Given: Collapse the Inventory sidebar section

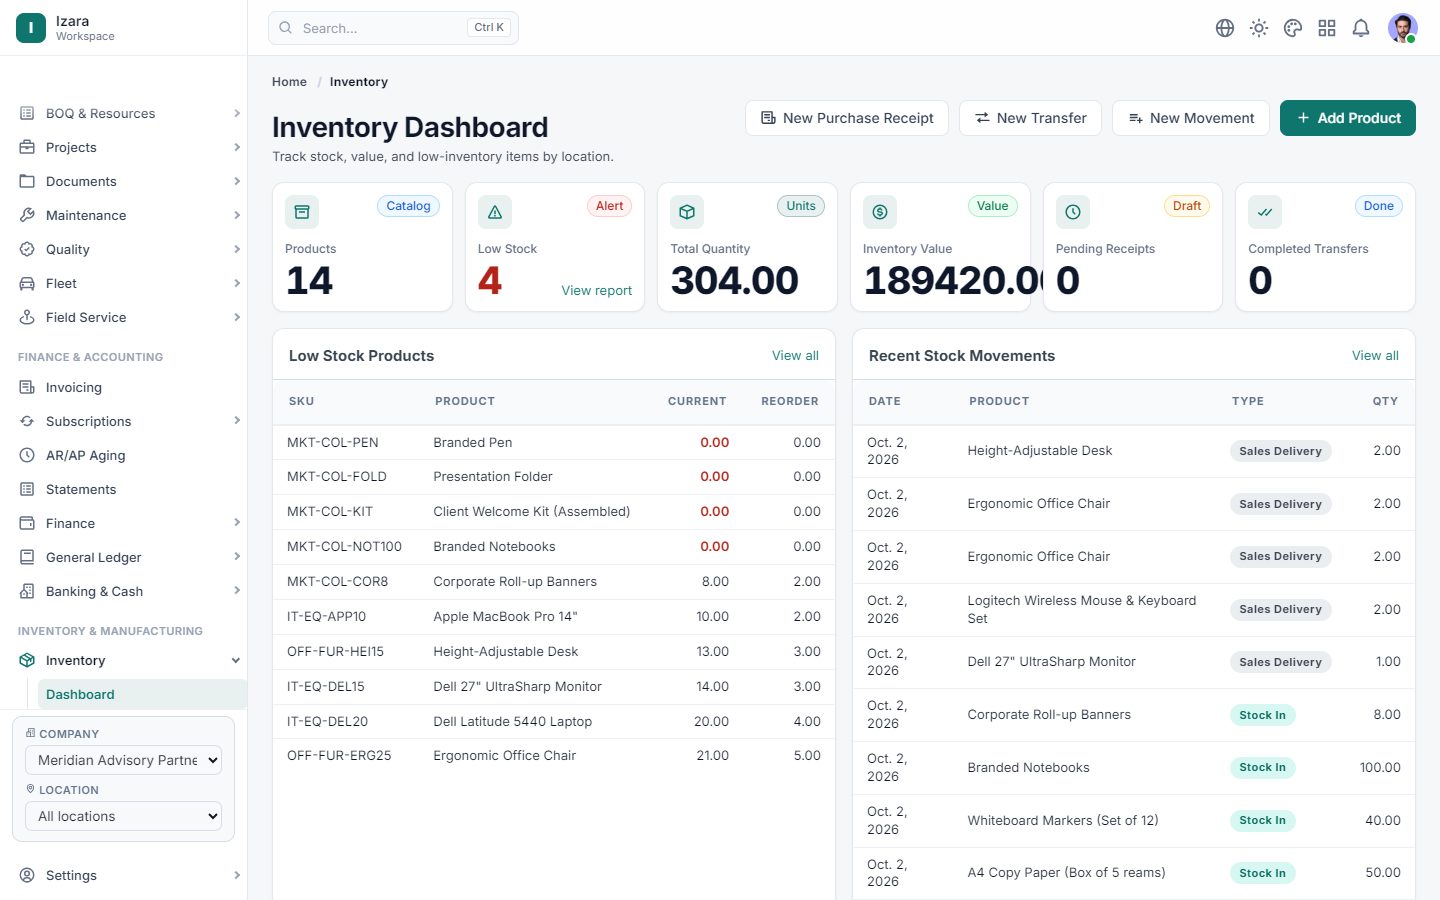Looking at the screenshot, I should tap(130, 660).
